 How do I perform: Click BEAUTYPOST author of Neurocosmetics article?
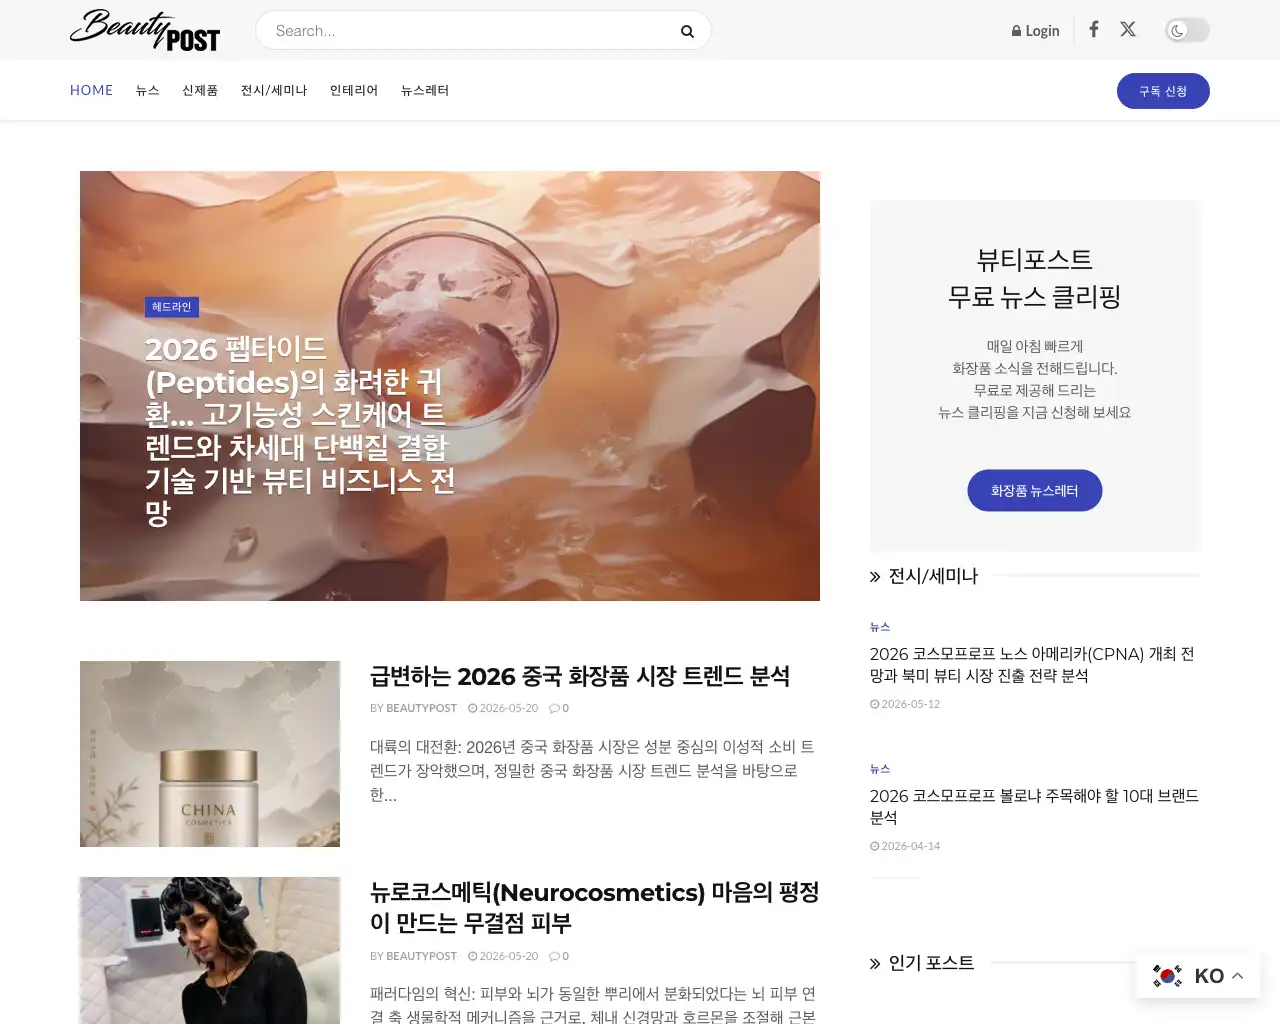click(421, 956)
